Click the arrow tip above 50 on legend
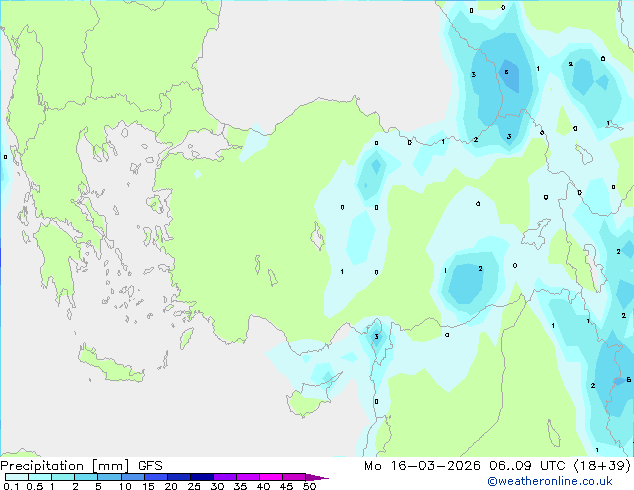 pyautogui.click(x=317, y=477)
